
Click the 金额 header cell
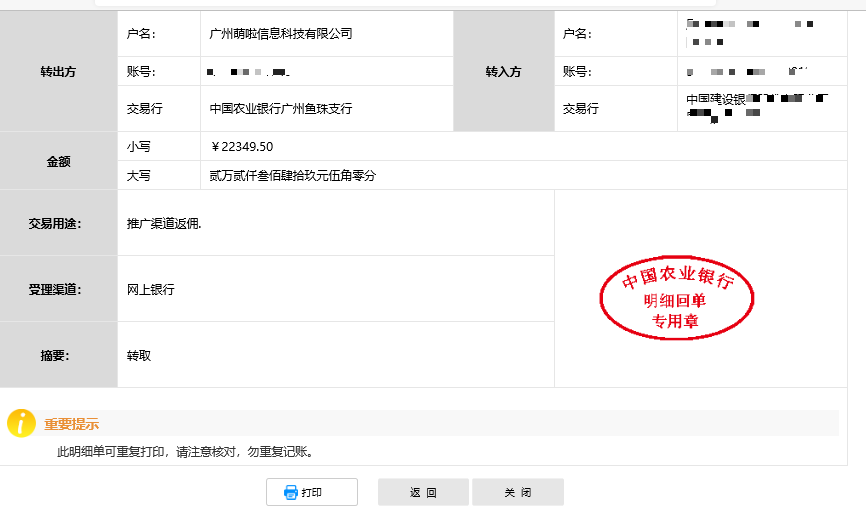tap(59, 161)
